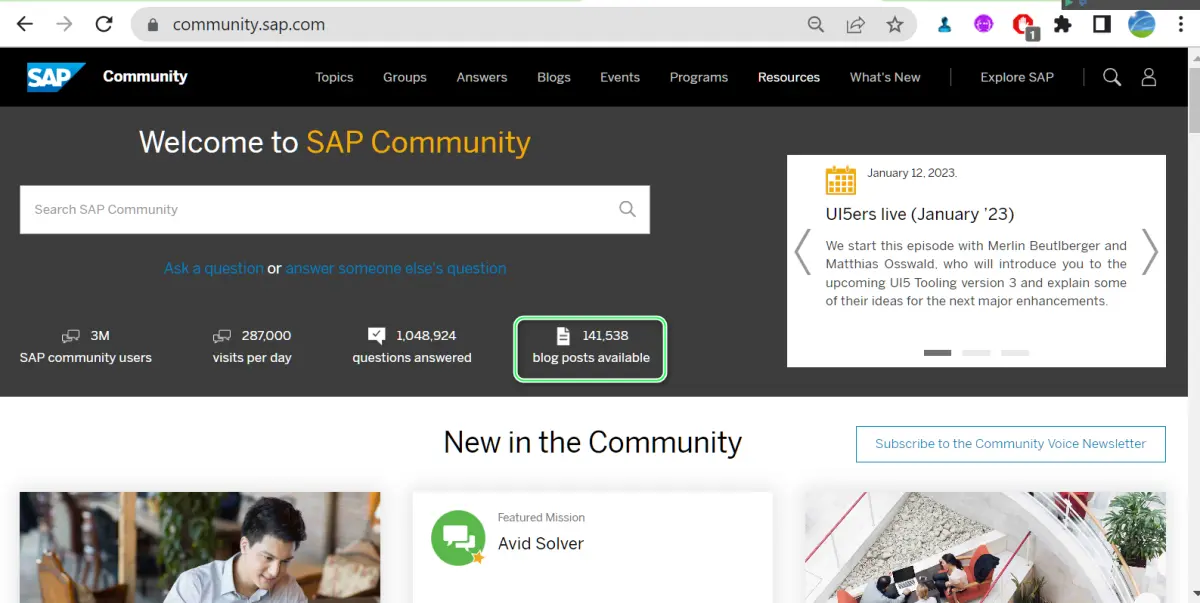Click the Community header text
This screenshot has height=603, width=1200.
[145, 76]
